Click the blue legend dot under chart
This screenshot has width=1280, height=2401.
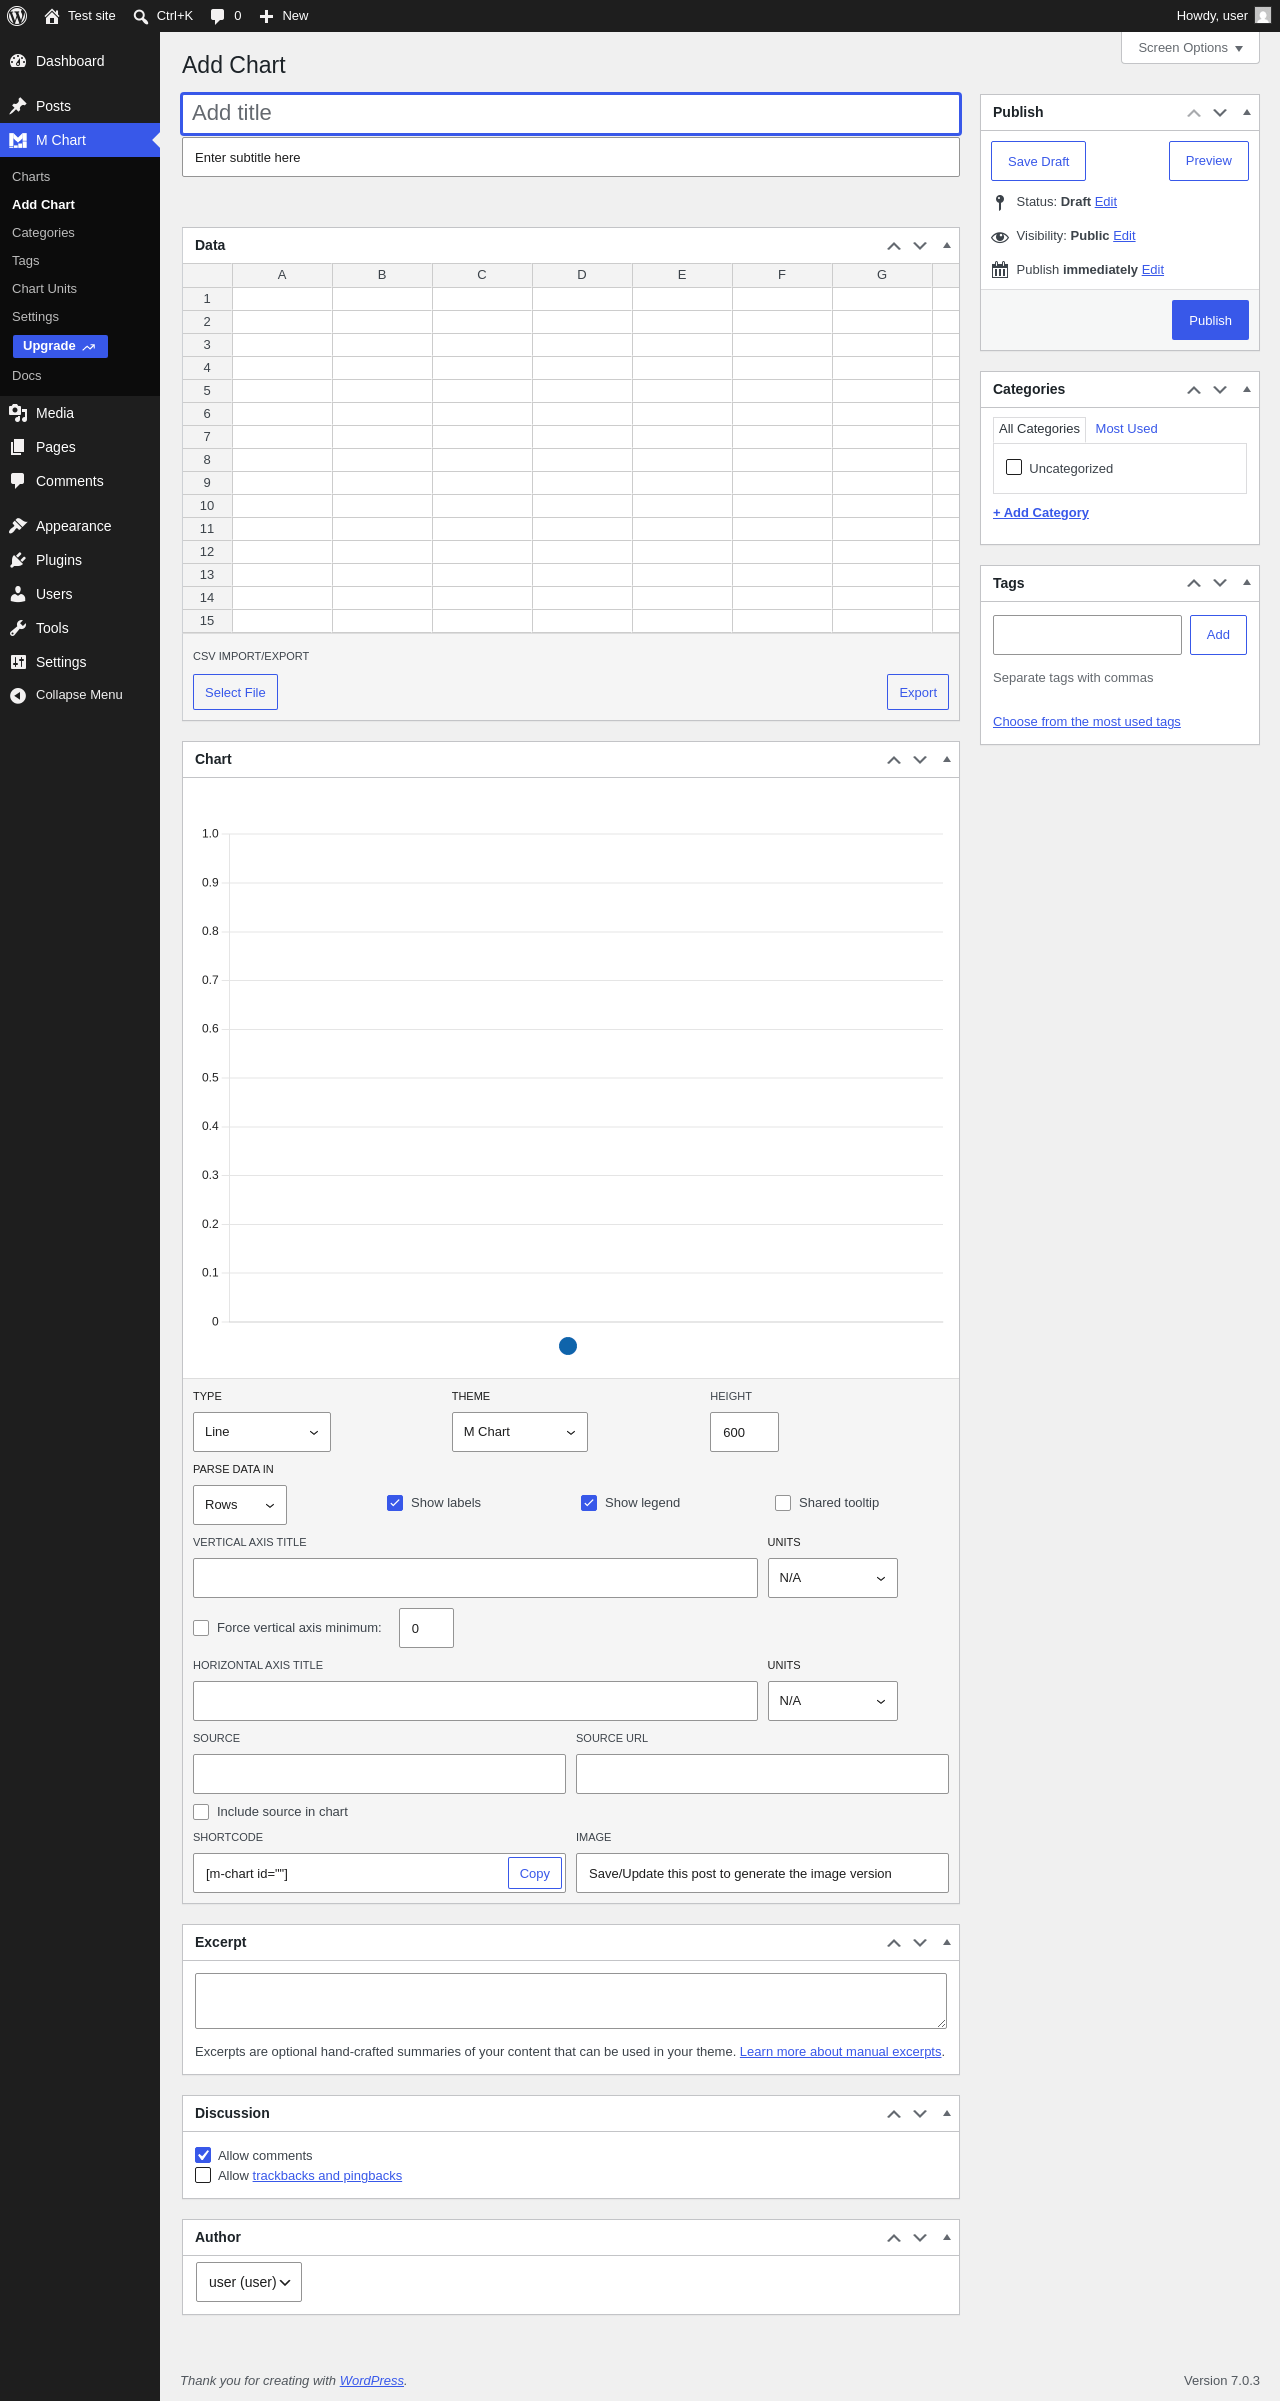click(x=568, y=1346)
